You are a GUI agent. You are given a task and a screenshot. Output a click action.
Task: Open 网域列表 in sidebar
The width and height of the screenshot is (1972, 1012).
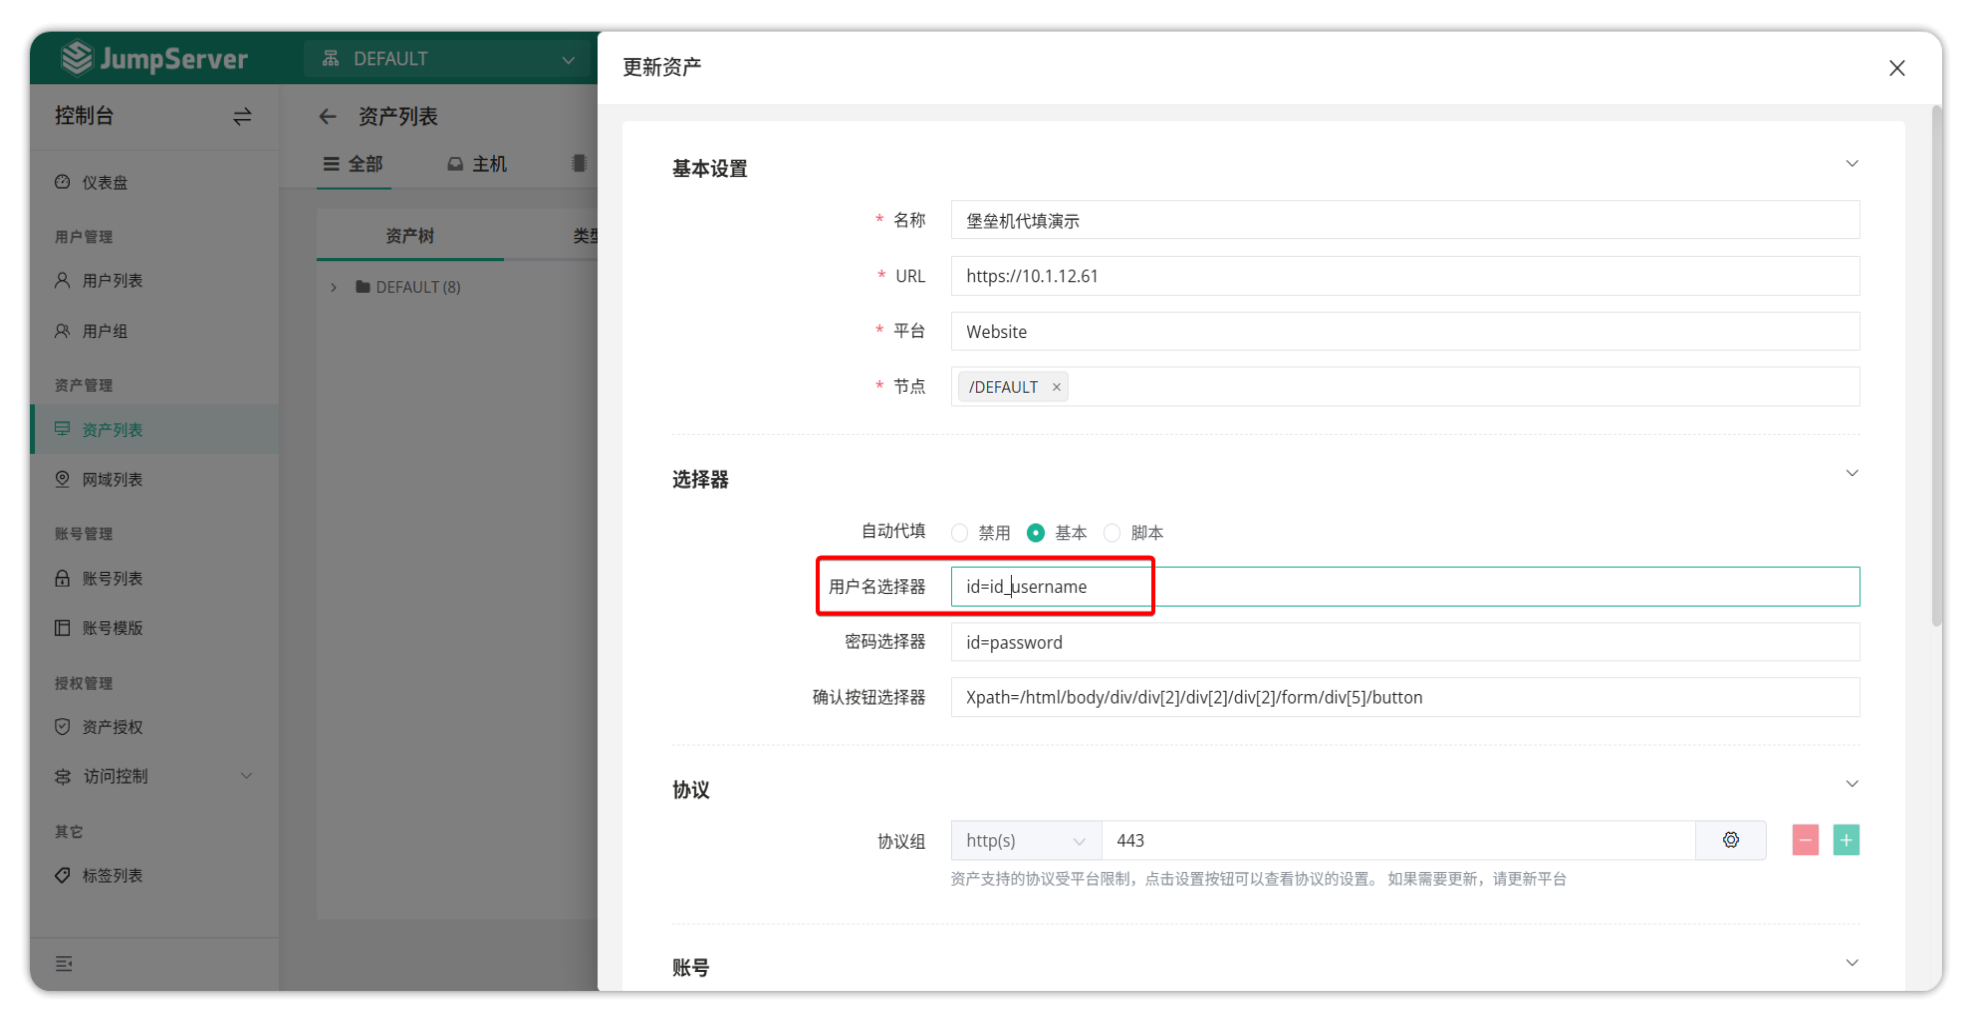coord(112,479)
